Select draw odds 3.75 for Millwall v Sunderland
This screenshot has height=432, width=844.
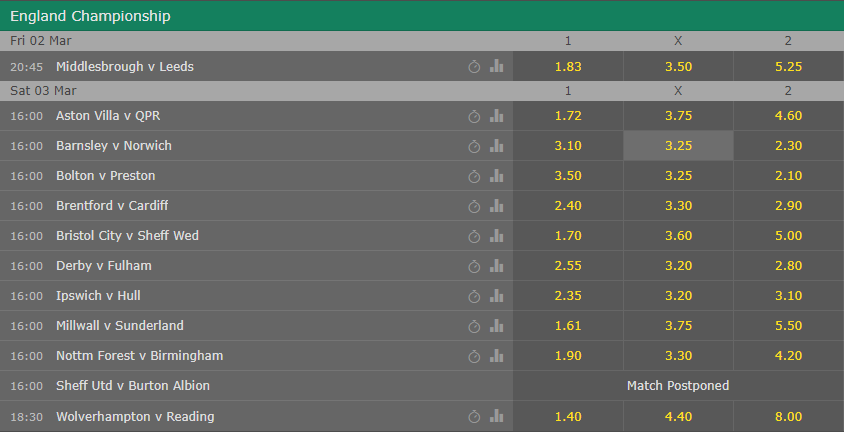pos(678,325)
